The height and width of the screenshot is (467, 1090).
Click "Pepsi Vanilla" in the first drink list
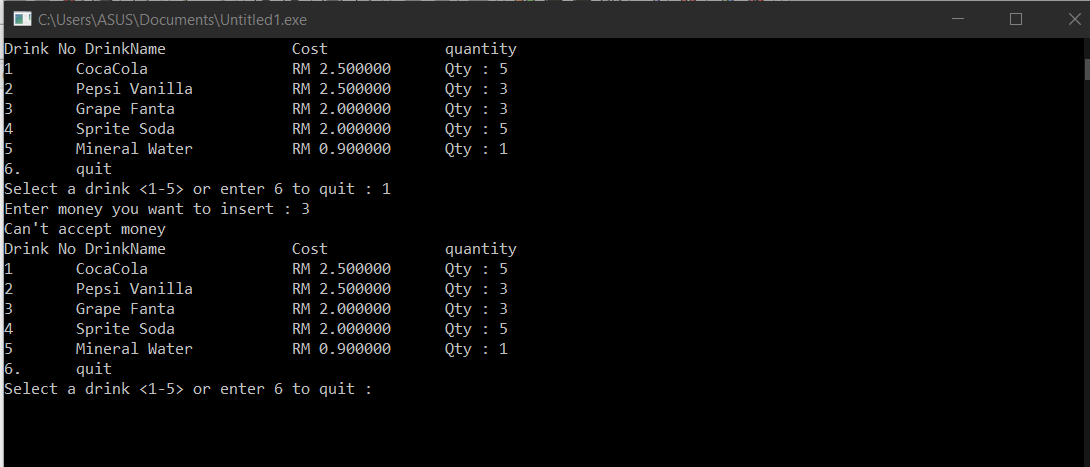tap(134, 89)
